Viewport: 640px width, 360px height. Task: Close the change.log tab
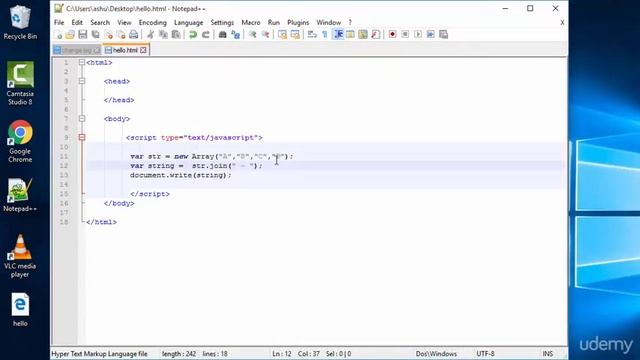tap(97, 50)
